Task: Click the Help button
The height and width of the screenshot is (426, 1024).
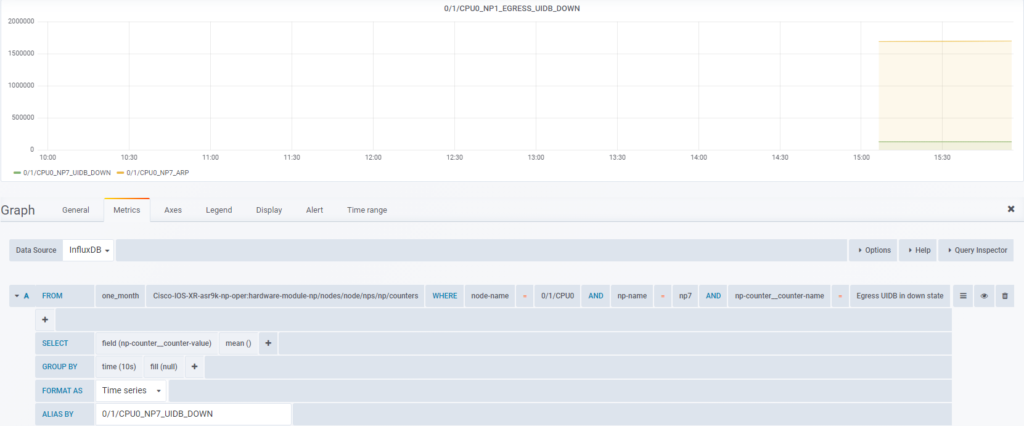Action: tap(917, 249)
